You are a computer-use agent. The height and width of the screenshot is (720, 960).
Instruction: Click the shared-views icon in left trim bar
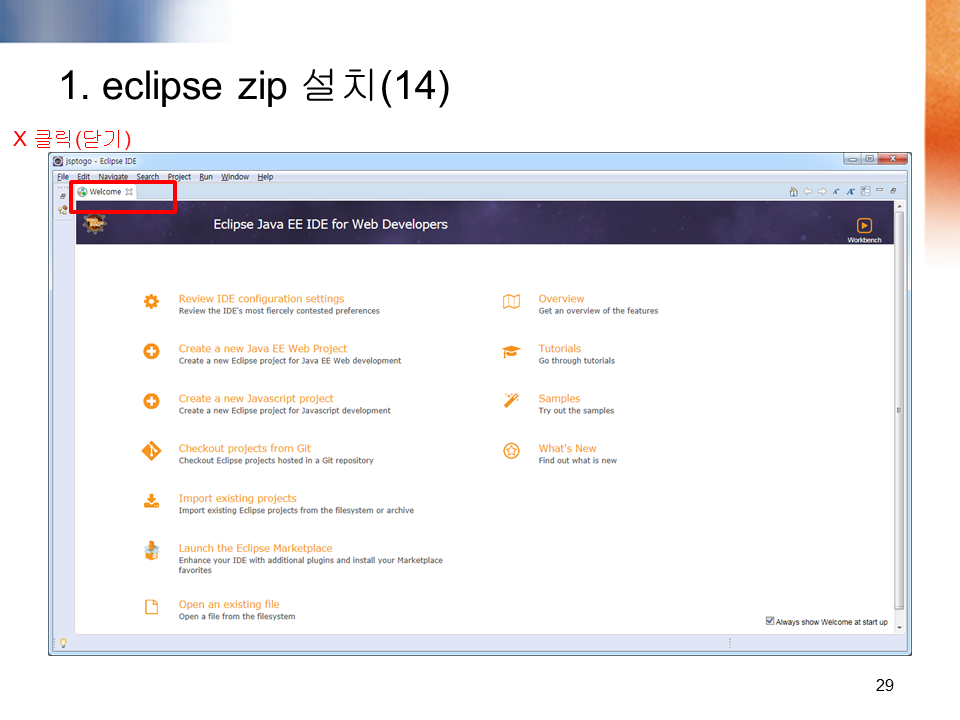point(62,210)
